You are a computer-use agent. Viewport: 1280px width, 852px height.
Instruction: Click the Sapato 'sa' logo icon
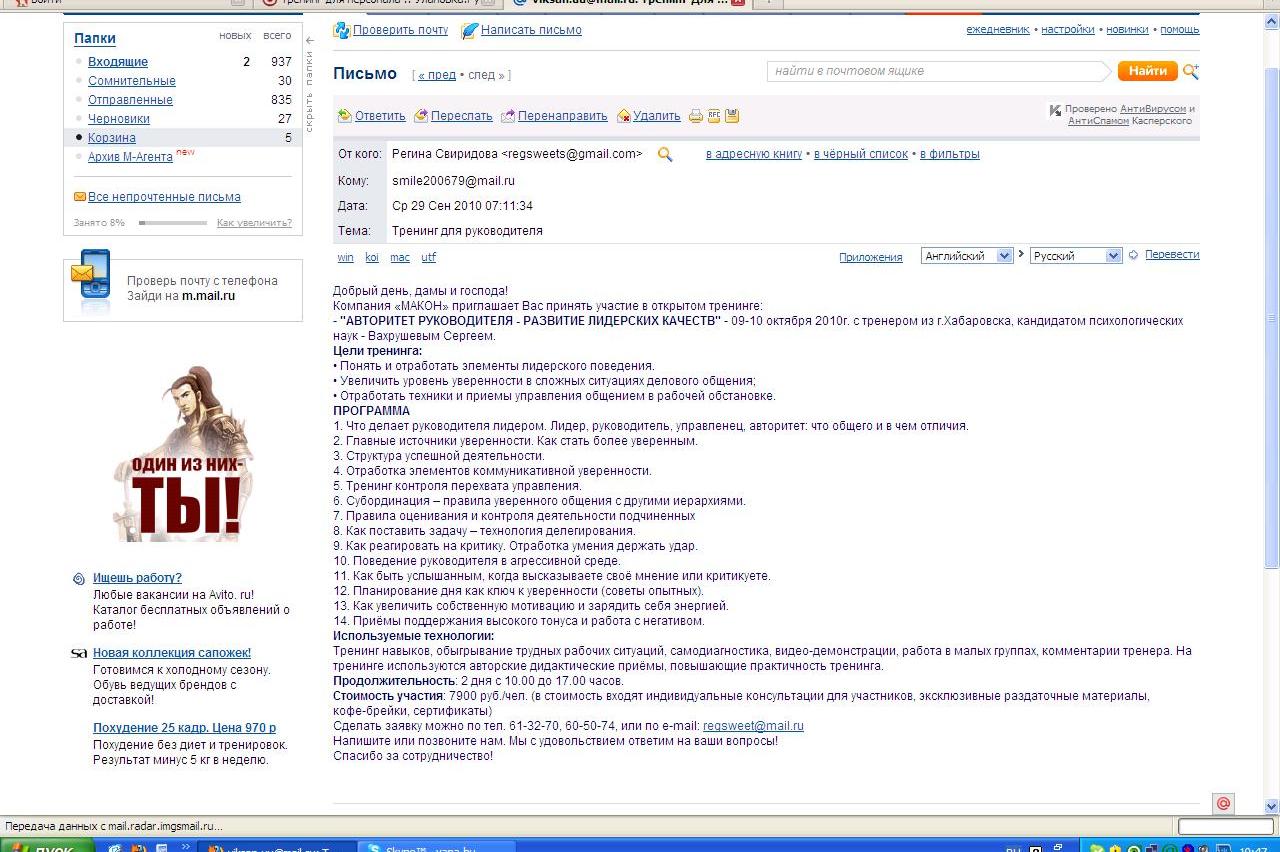[79, 653]
